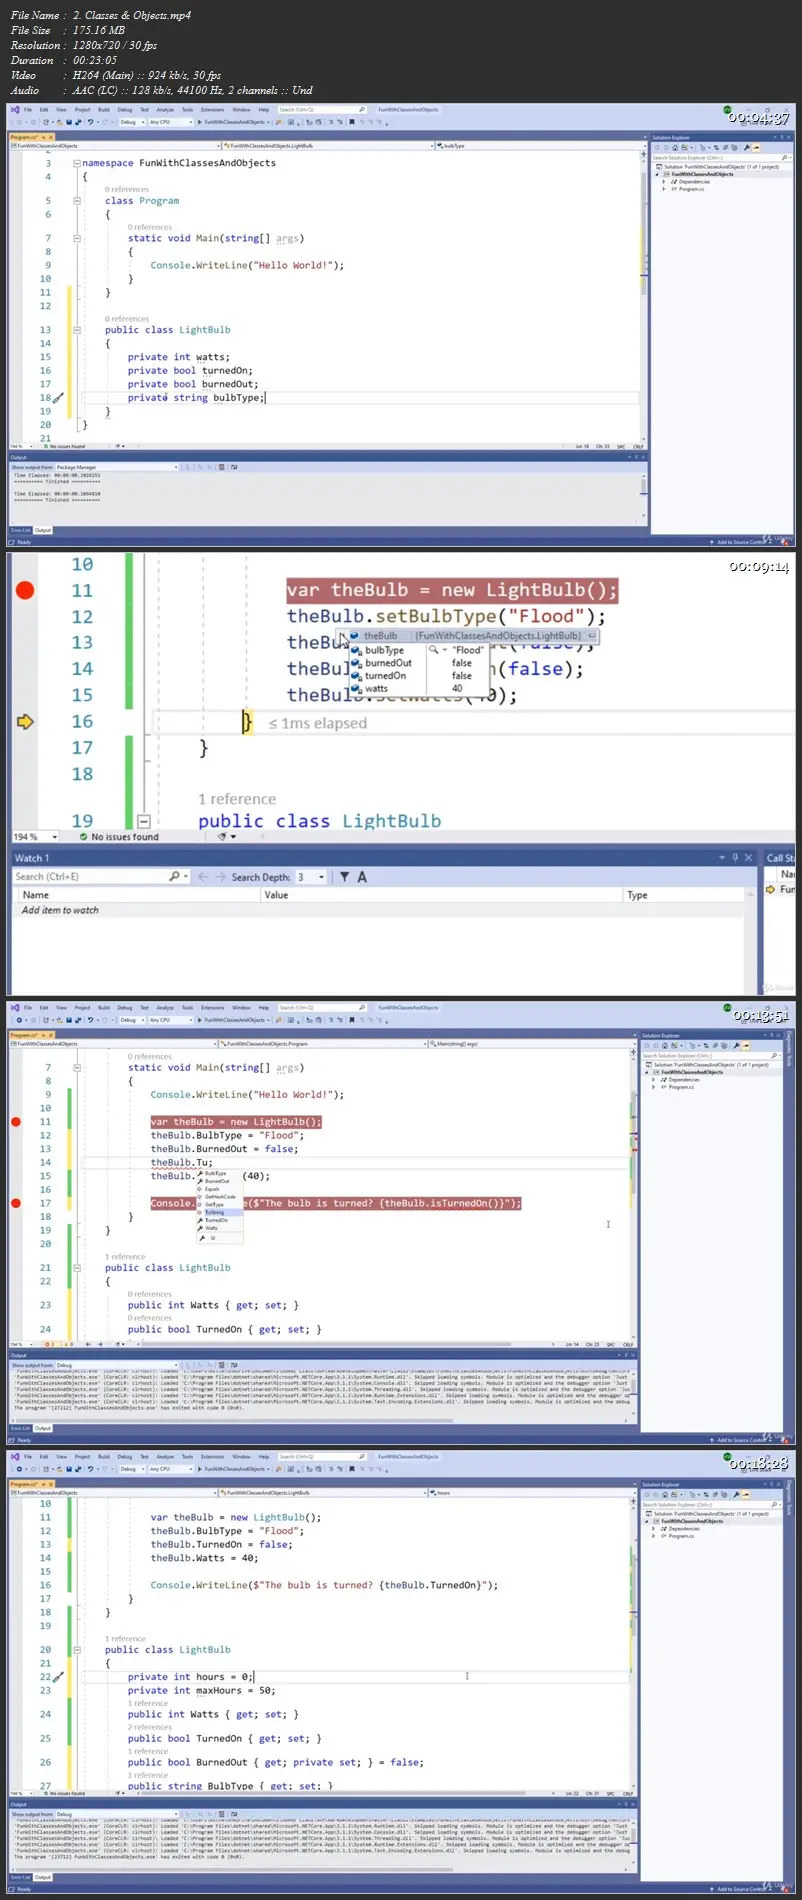Screen dimensions: 802x1900
Task: Collapse the Main method on line 7 in the 00:04:37 frame
Action: 77,238
